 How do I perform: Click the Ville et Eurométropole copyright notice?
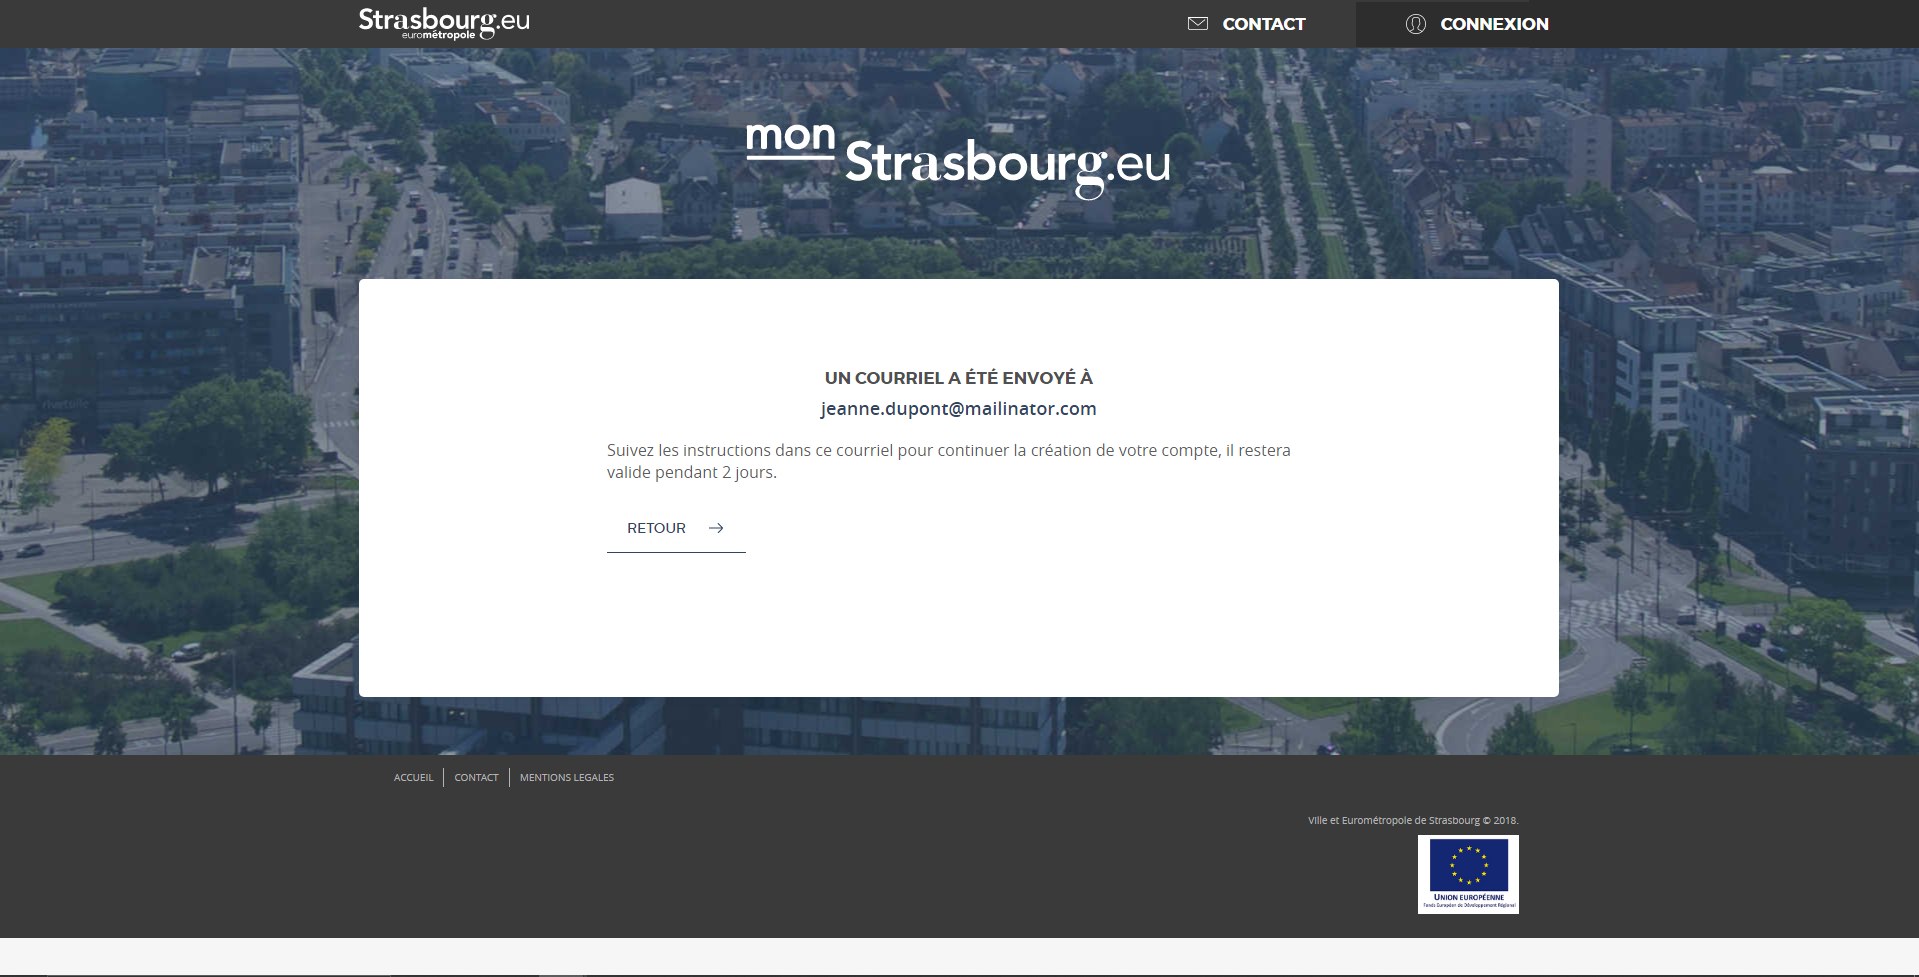click(x=1412, y=820)
